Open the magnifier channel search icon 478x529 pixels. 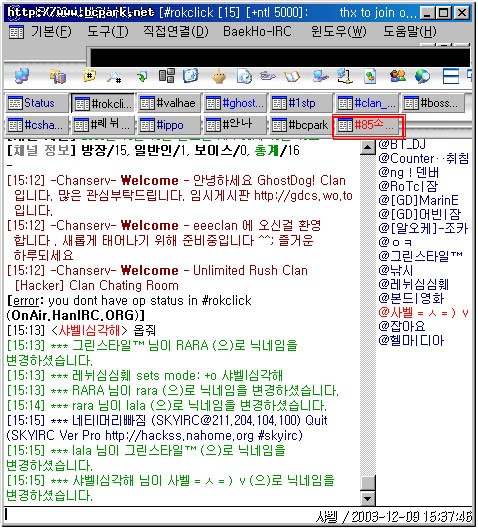tap(114, 77)
